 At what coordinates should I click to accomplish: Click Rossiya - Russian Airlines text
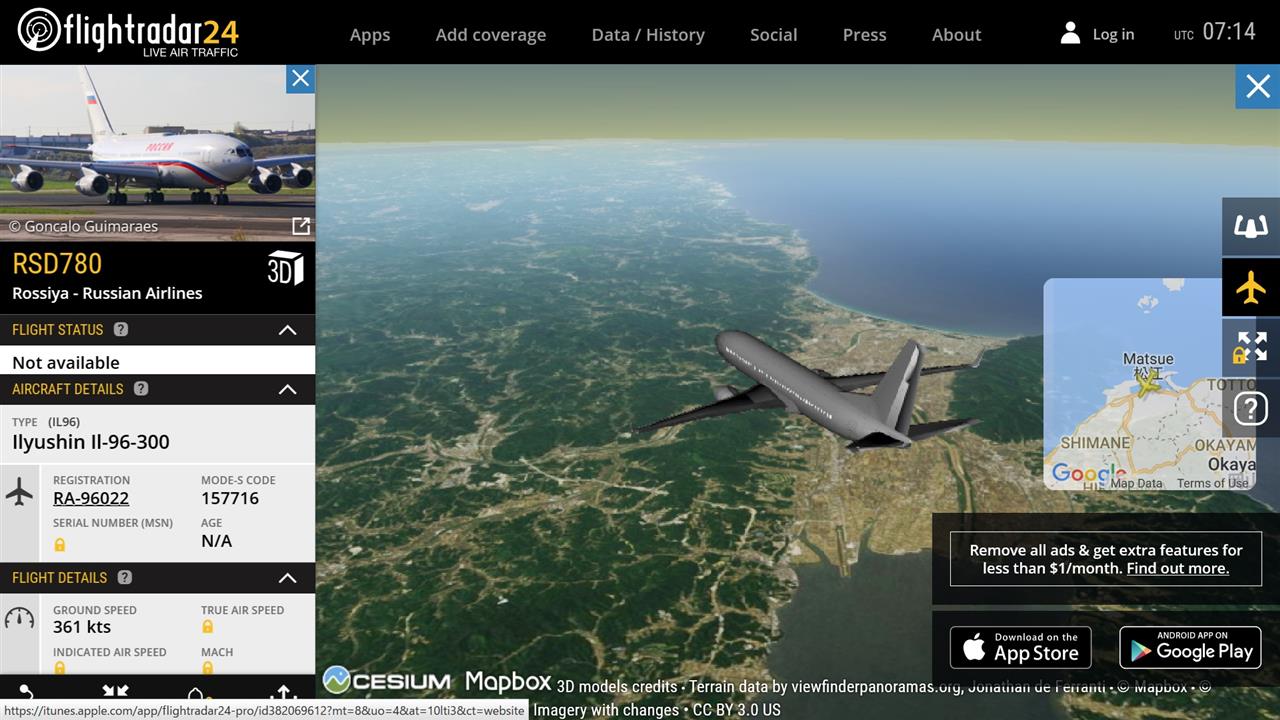[107, 293]
